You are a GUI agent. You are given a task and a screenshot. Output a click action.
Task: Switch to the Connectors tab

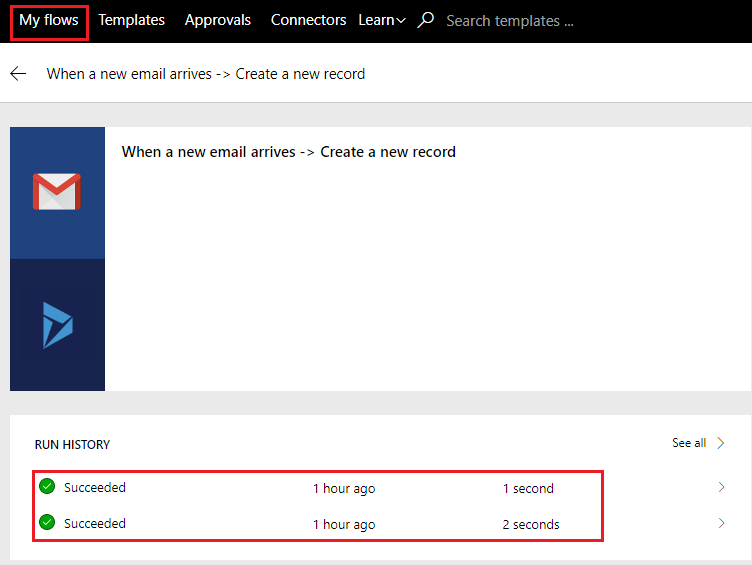pos(308,20)
